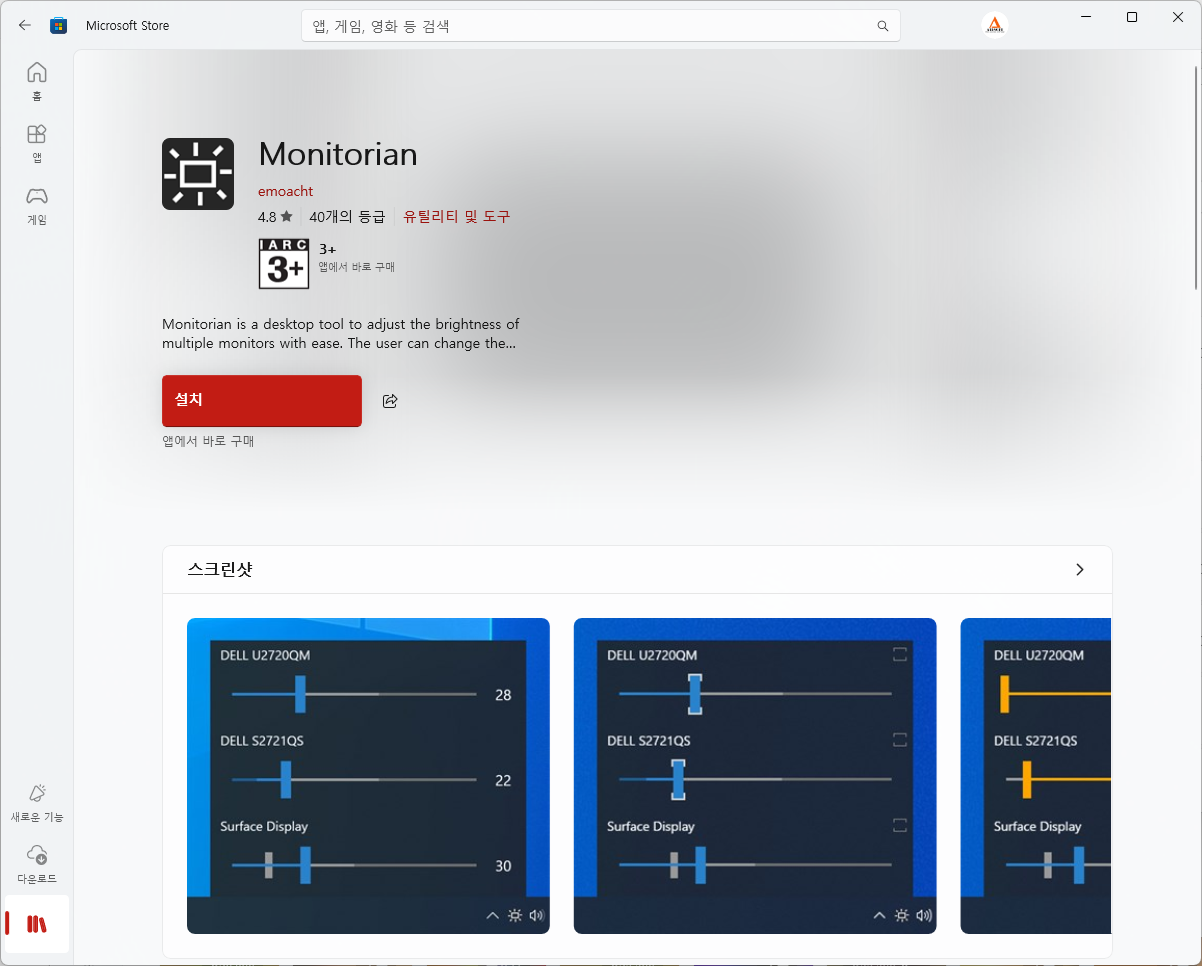
Task: Install the app with 설치 button
Action: point(262,401)
